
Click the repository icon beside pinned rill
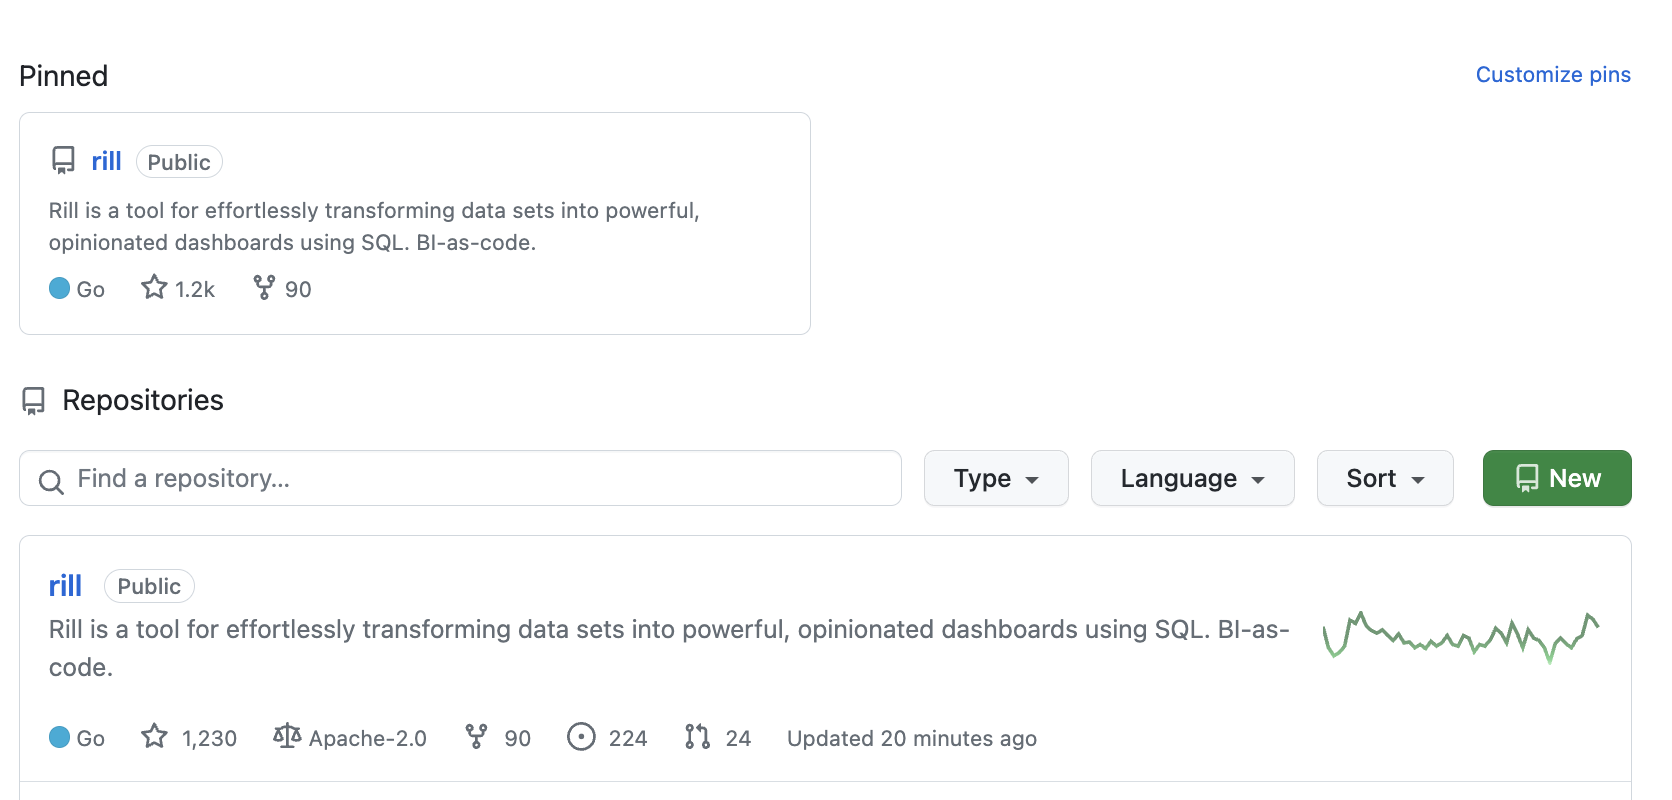(x=63, y=161)
